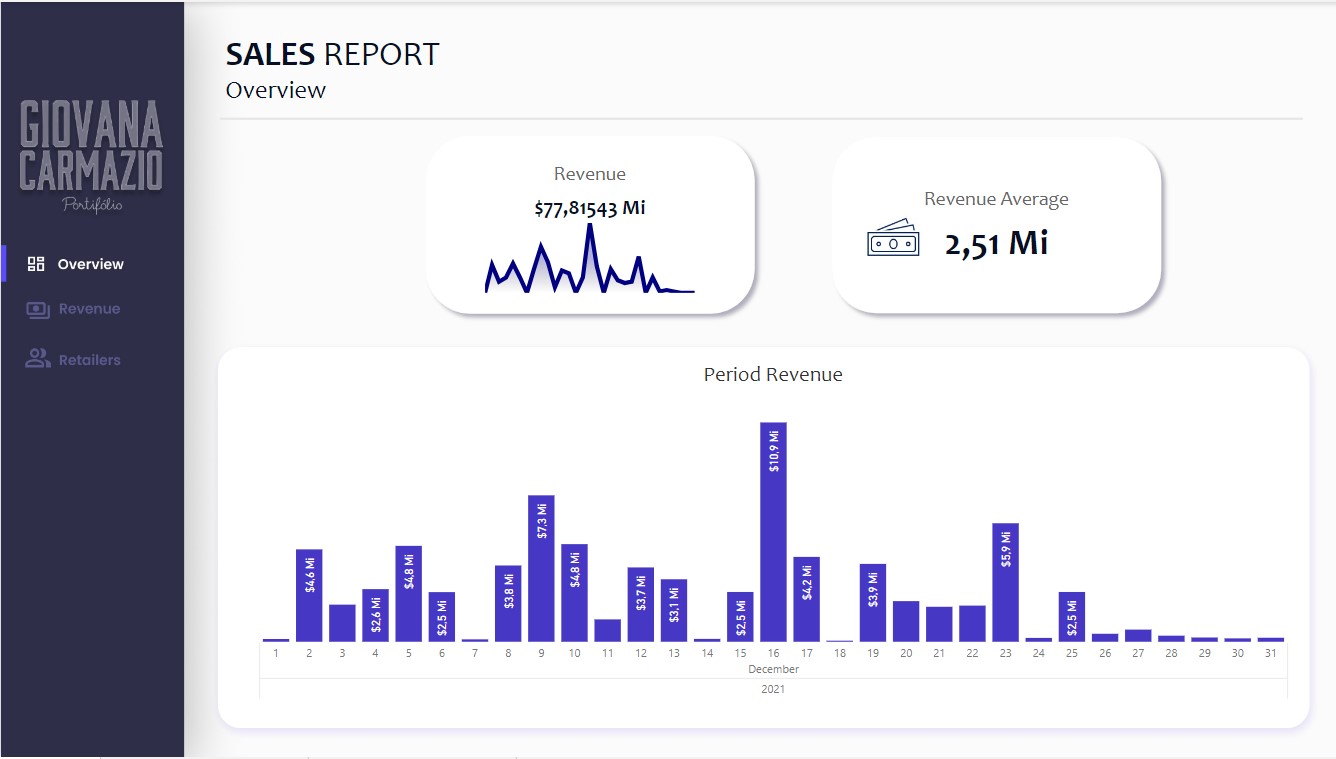
Task: Click the day 18 axis label
Action: coord(840,653)
